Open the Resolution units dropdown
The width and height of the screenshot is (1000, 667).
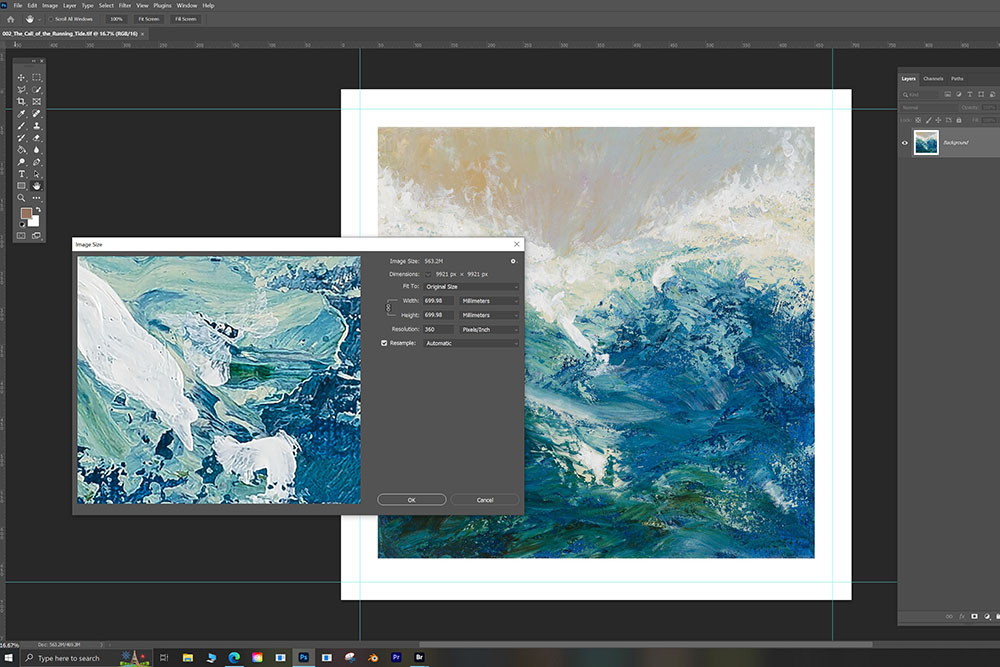489,329
